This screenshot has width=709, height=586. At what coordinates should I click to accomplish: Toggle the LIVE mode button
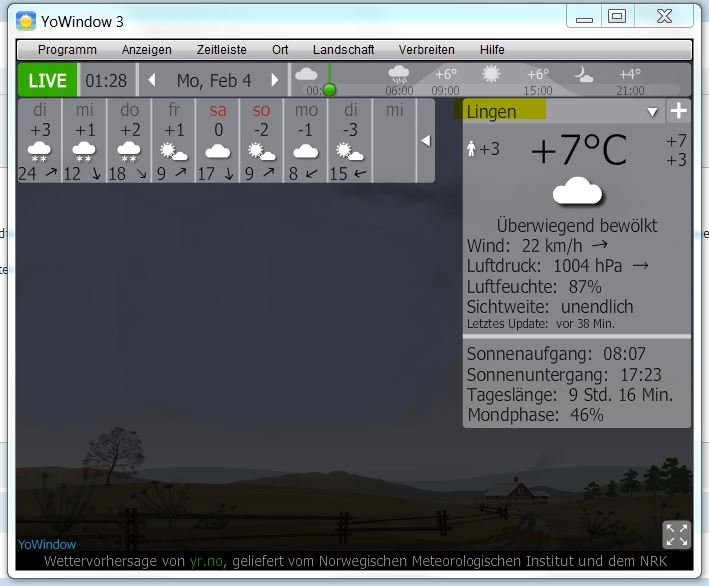click(47, 80)
